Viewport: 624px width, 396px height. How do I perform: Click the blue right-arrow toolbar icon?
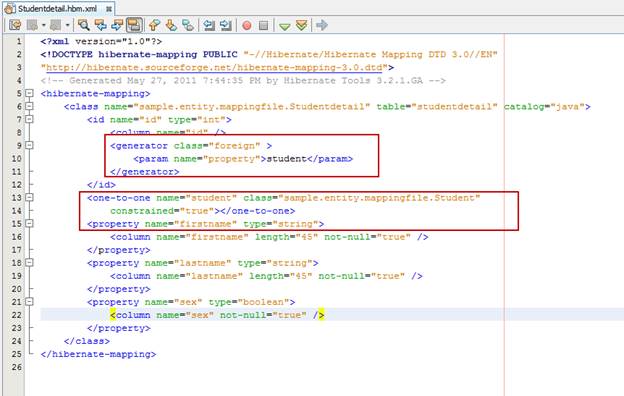[x=322, y=25]
